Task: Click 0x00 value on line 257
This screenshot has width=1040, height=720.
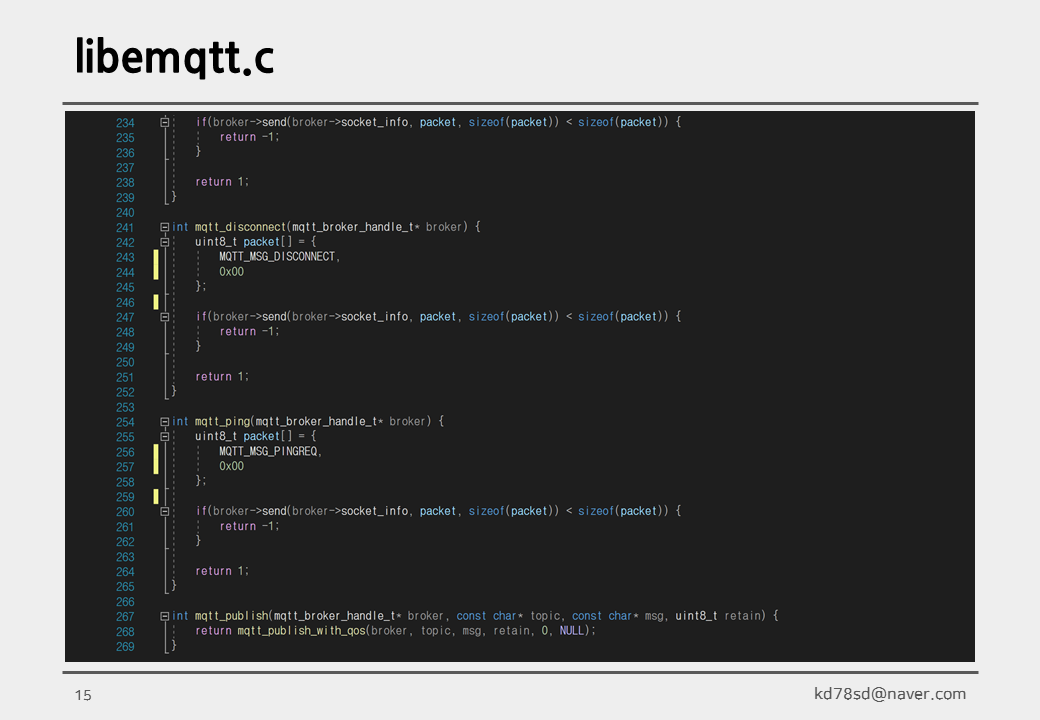Action: pyautogui.click(x=231, y=466)
